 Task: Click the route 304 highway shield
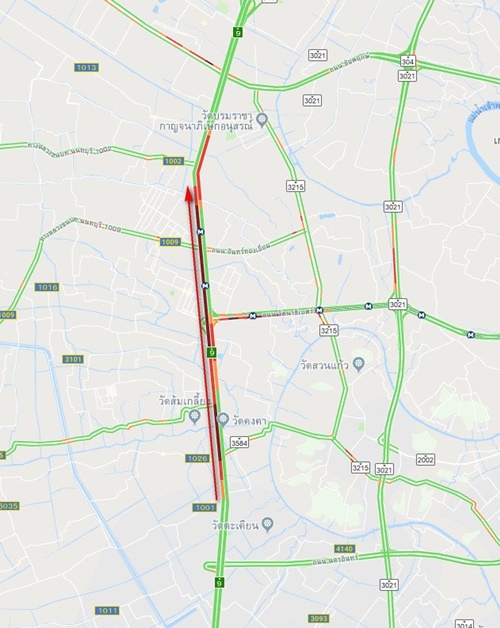(x=407, y=61)
